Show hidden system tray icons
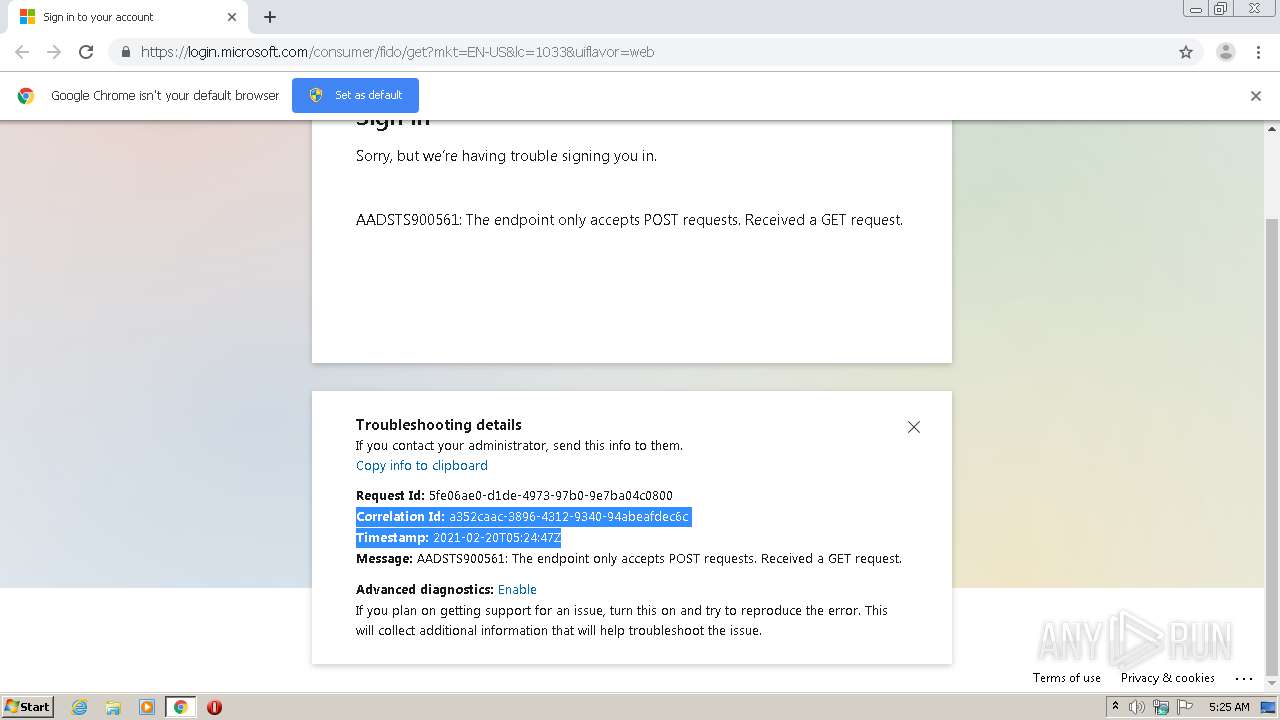Screen dimensions: 1280x720 pyautogui.click(x=1115, y=707)
